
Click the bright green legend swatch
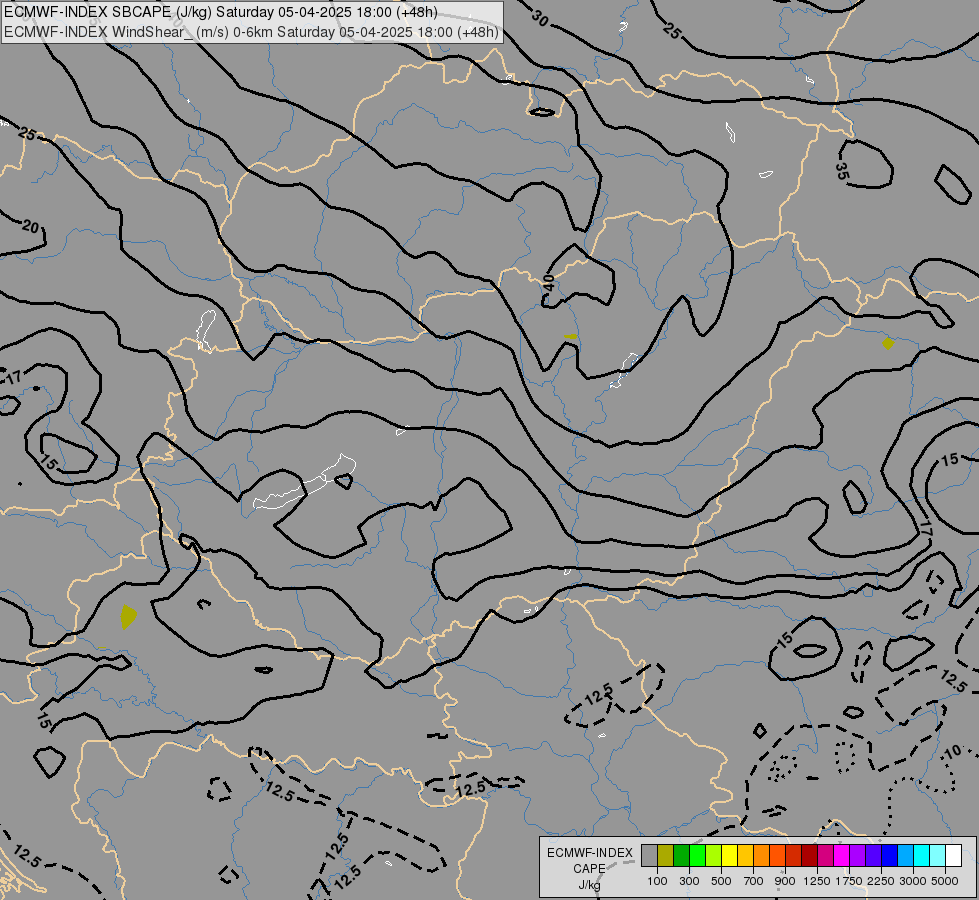tap(697, 856)
